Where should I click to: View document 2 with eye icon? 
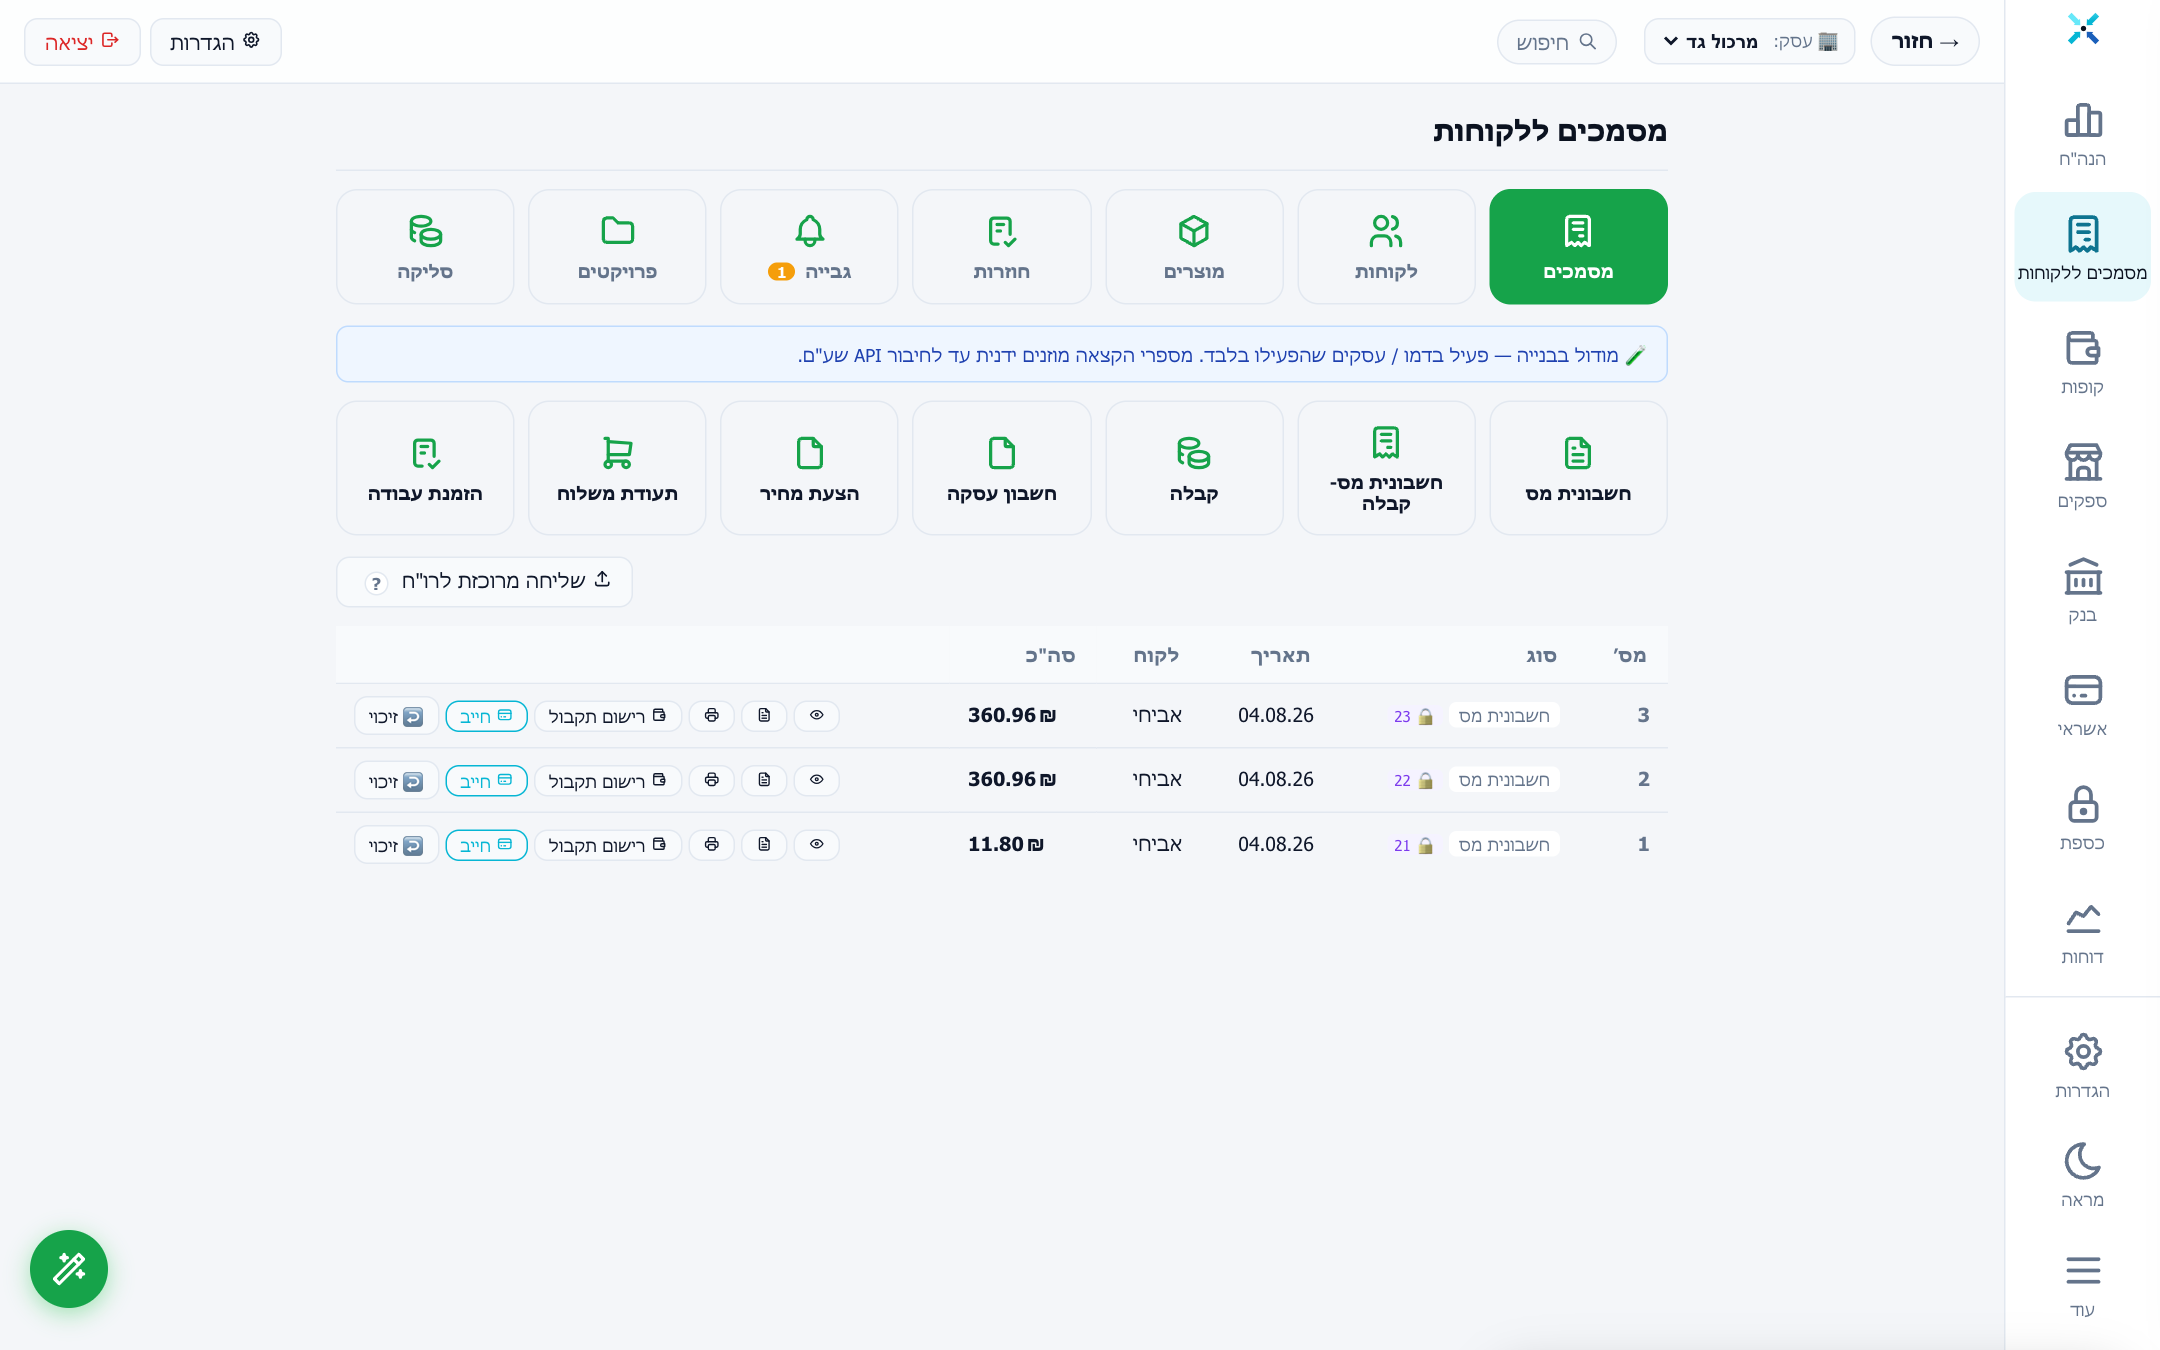click(816, 780)
